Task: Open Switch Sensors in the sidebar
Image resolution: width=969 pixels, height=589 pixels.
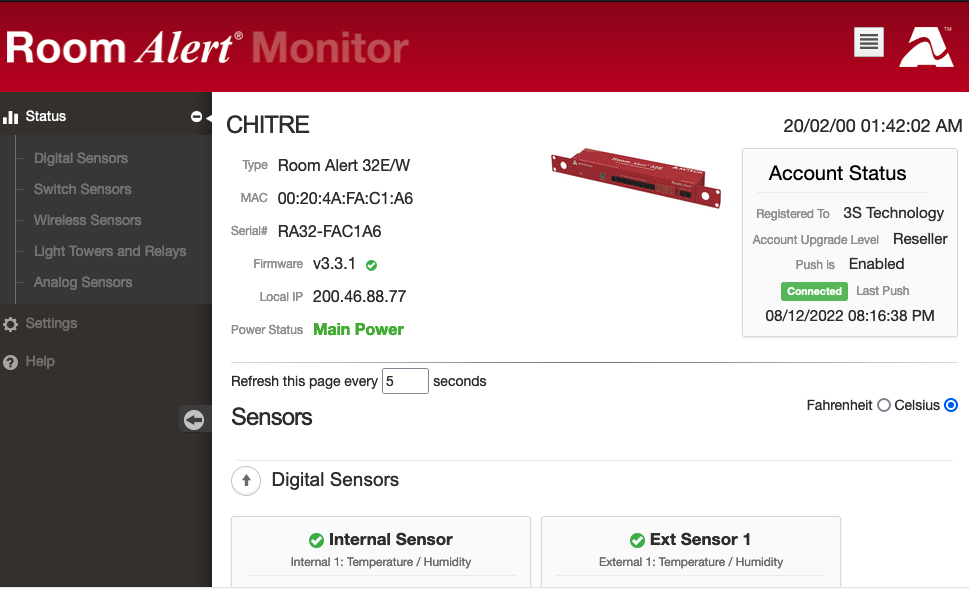Action: (x=82, y=189)
